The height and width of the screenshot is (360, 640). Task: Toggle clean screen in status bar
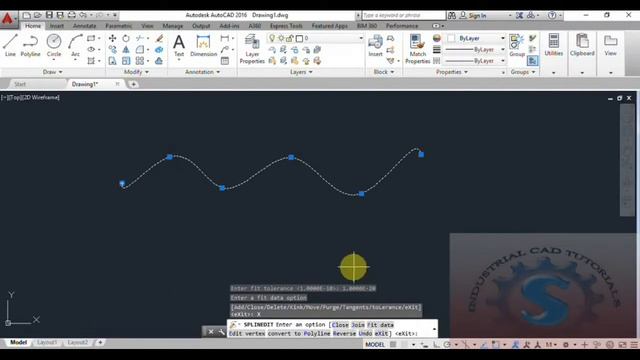coord(622,344)
